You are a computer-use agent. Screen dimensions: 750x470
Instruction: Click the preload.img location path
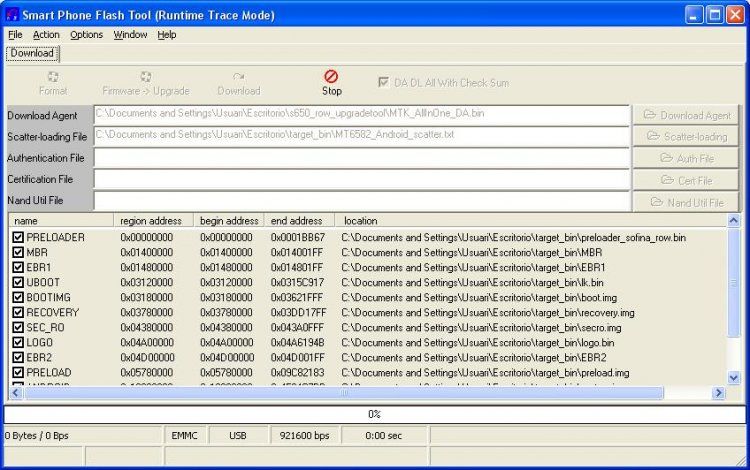[485, 373]
